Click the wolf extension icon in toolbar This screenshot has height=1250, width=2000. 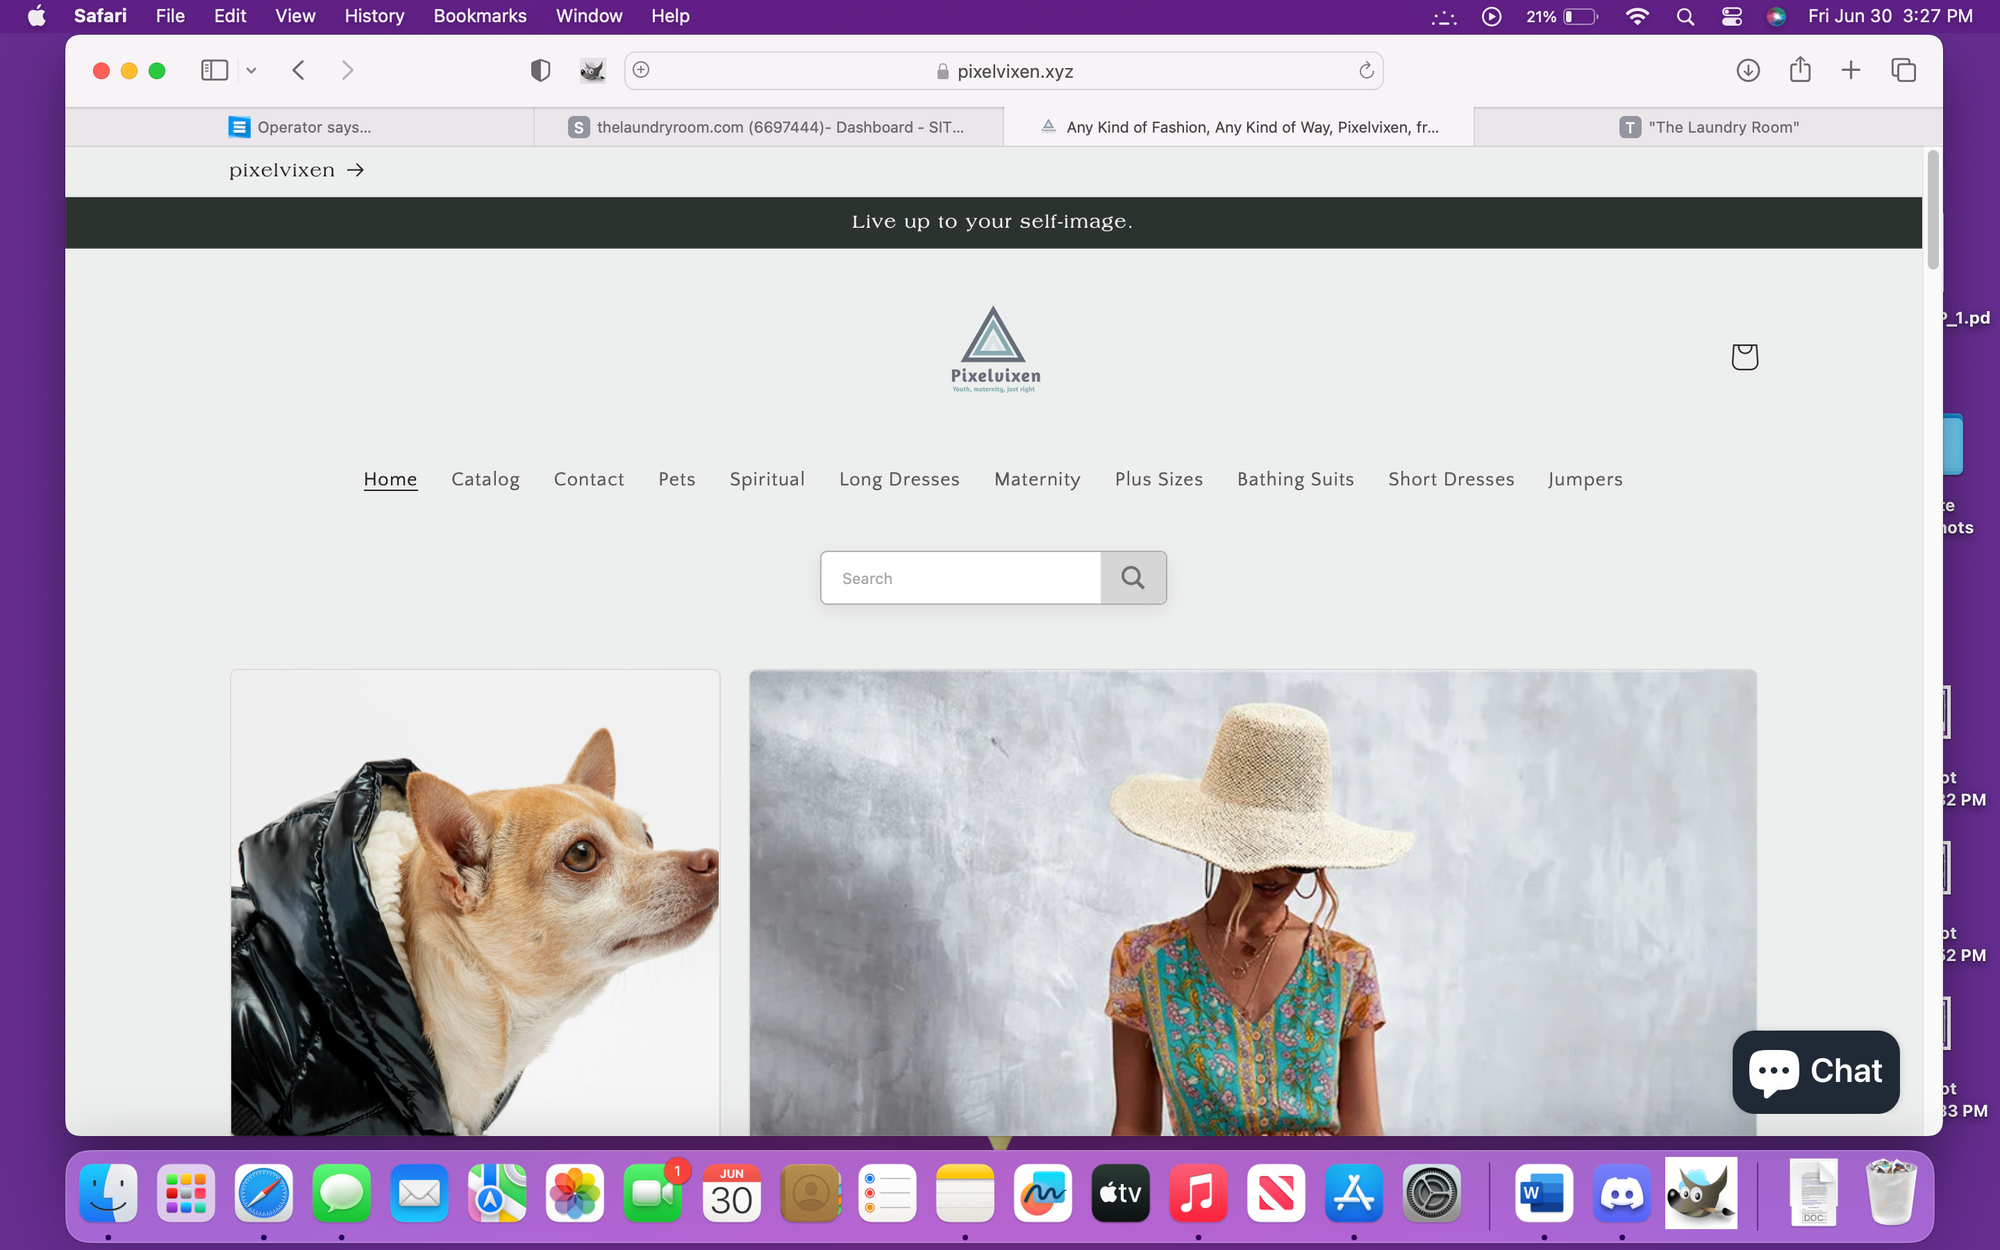pyautogui.click(x=592, y=70)
